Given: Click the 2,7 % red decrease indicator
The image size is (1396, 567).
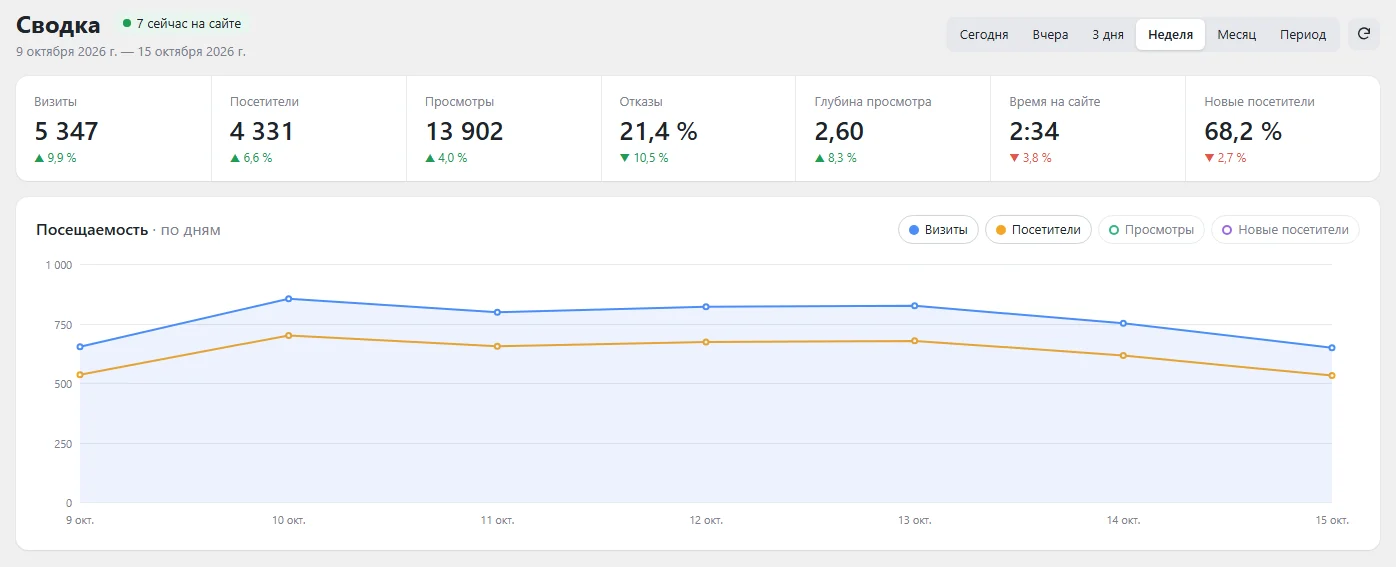Looking at the screenshot, I should click(1225, 158).
